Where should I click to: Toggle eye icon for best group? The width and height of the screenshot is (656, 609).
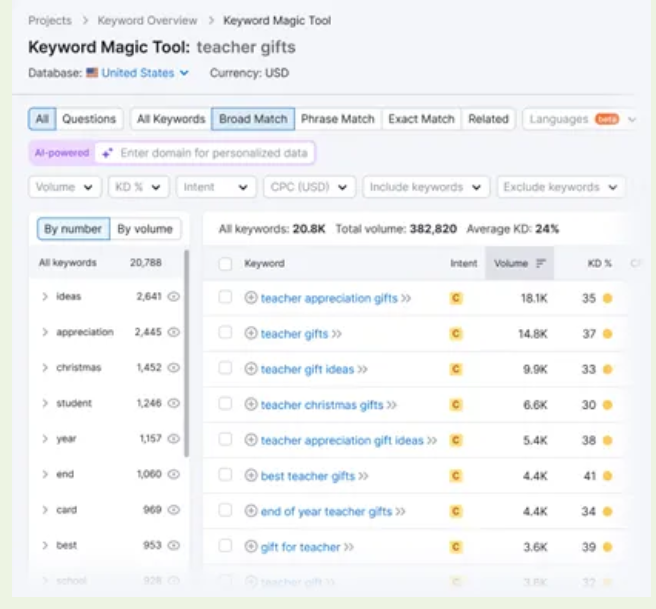click(174, 545)
